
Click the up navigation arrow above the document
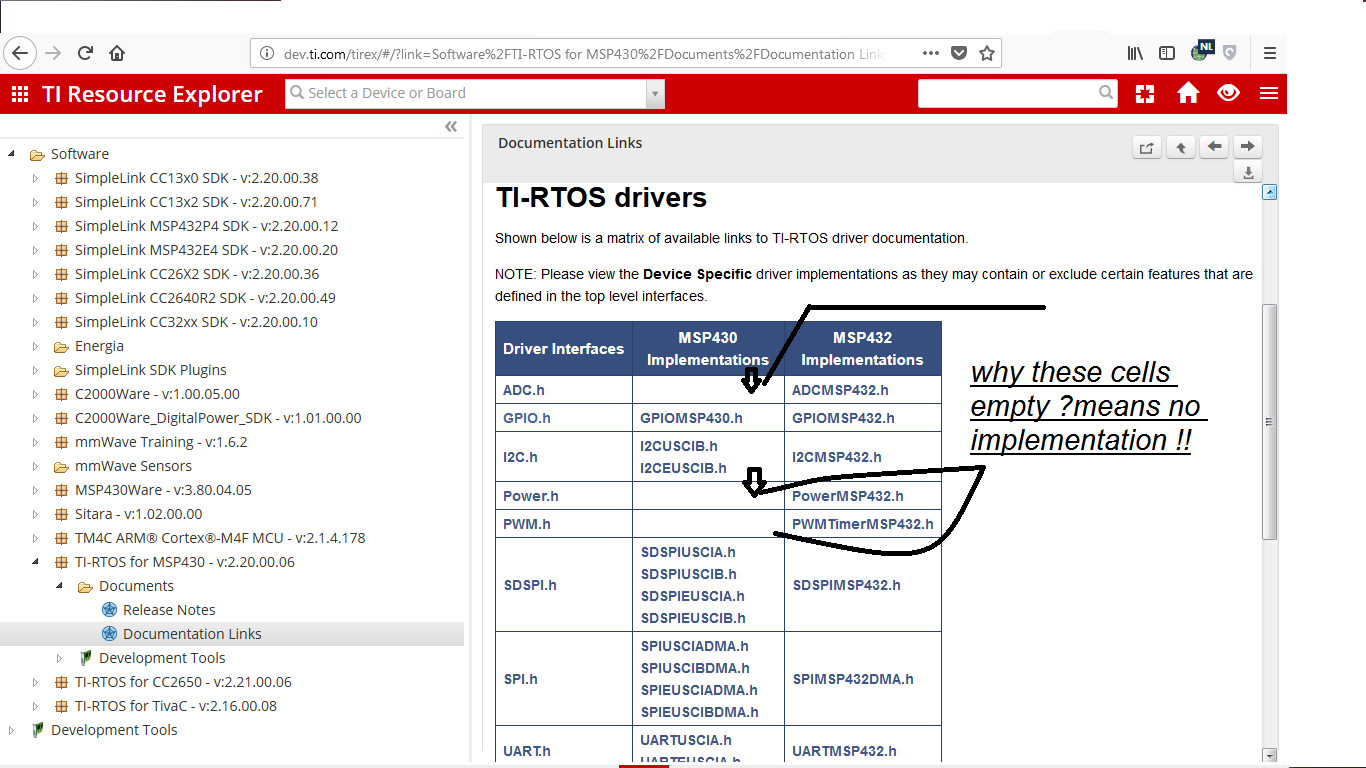(1180, 146)
